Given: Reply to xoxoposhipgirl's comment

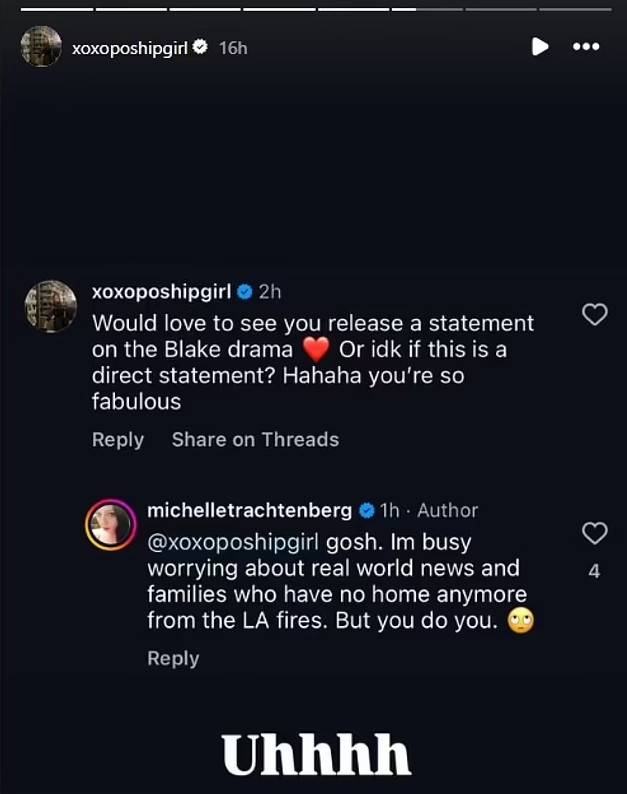Looking at the screenshot, I should [x=118, y=439].
